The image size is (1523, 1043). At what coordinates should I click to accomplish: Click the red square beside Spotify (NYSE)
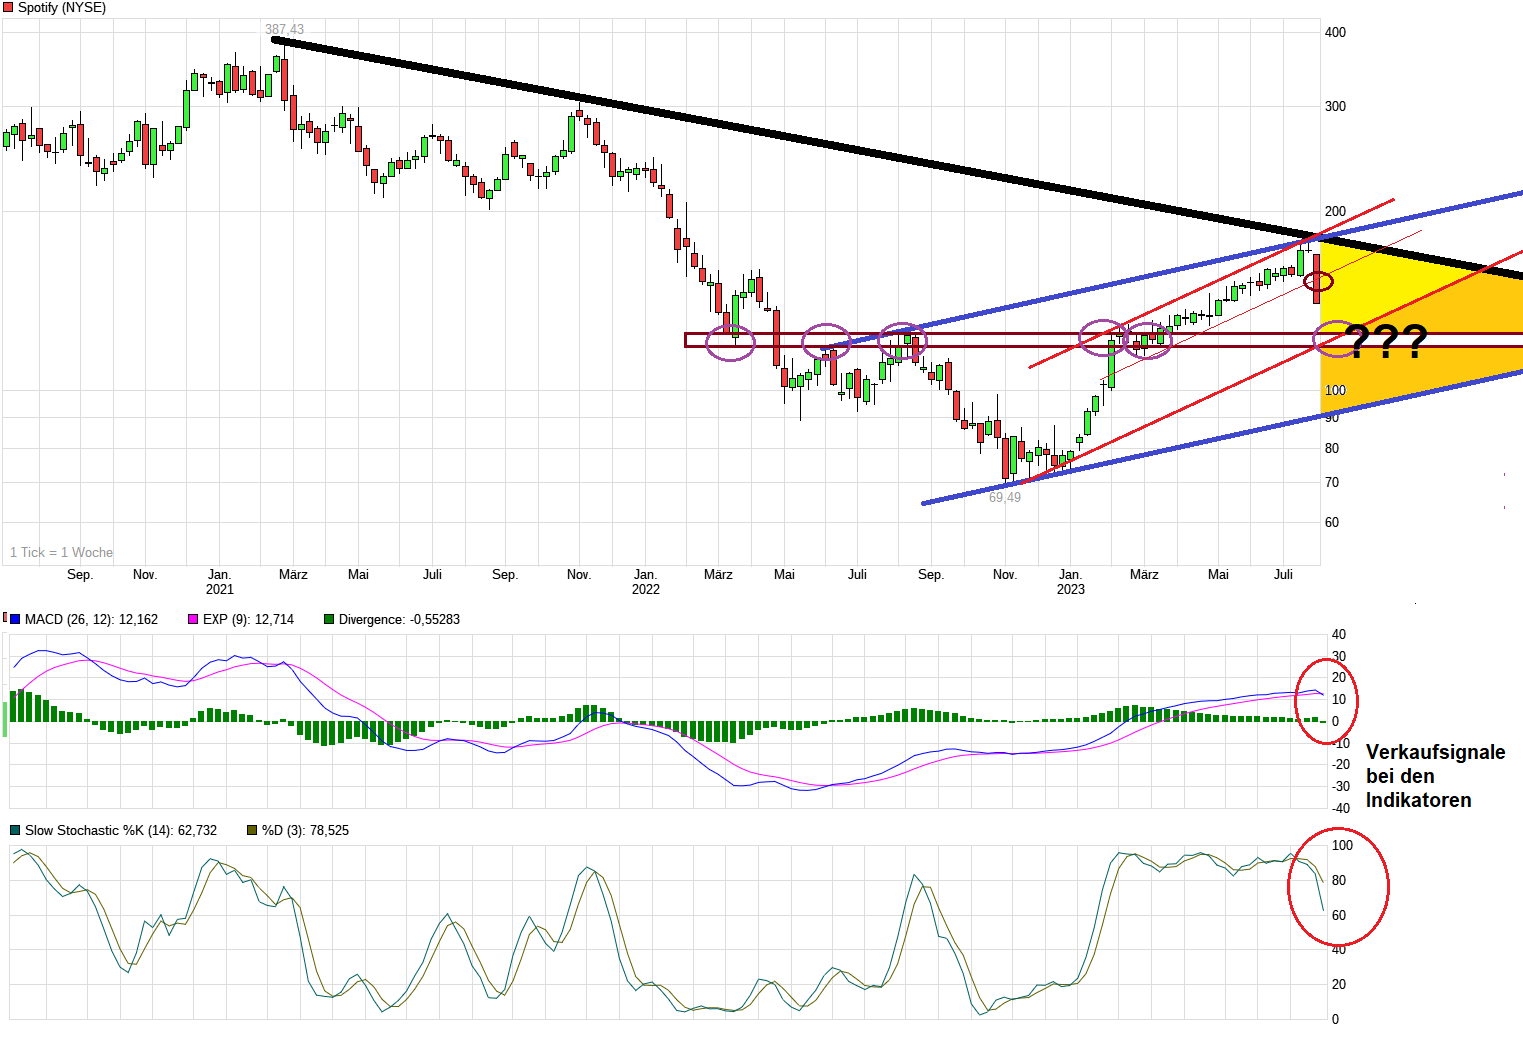(8, 8)
